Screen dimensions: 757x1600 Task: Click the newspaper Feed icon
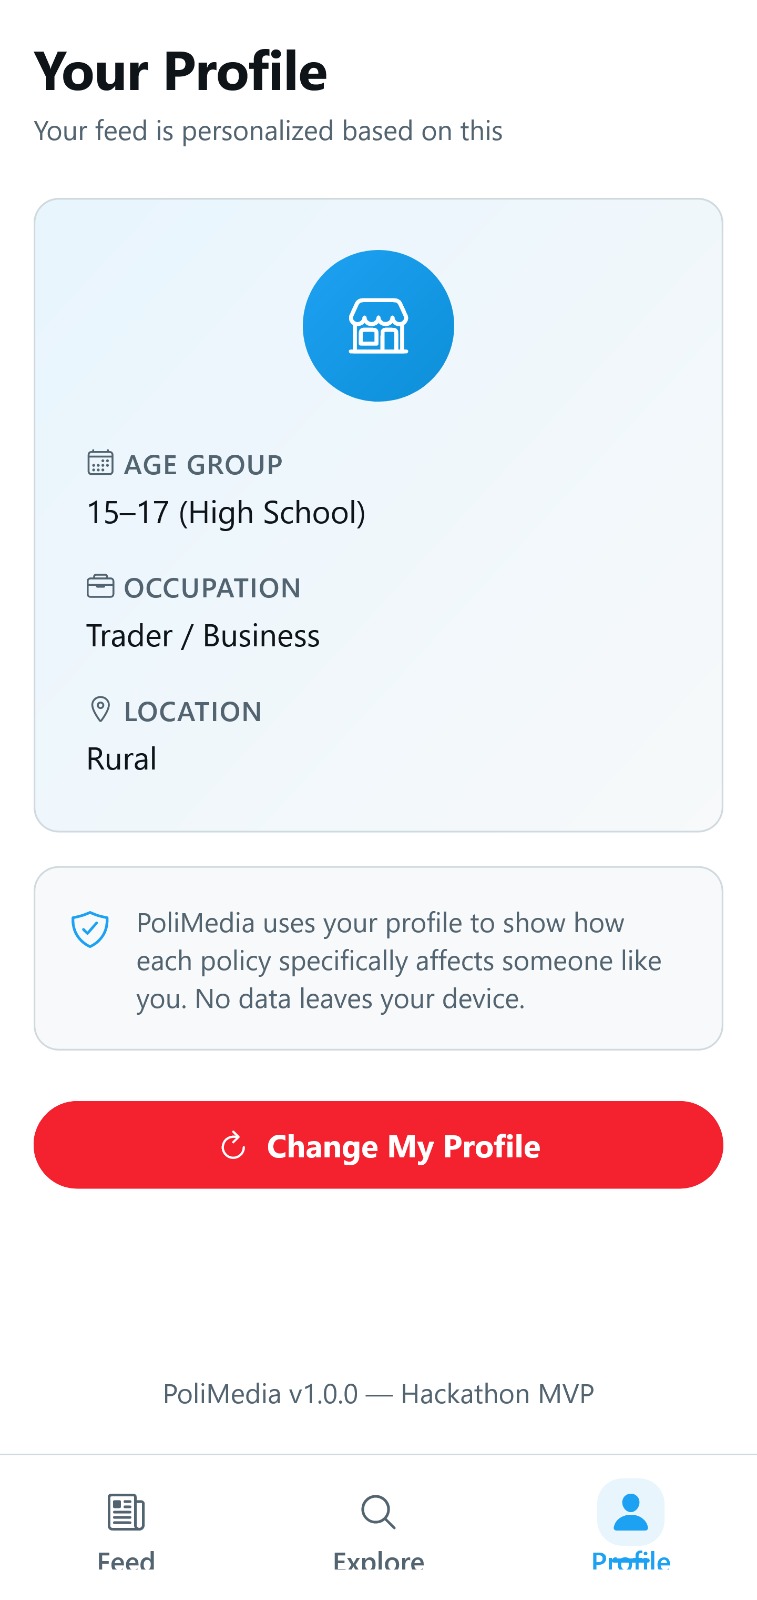(x=126, y=1512)
